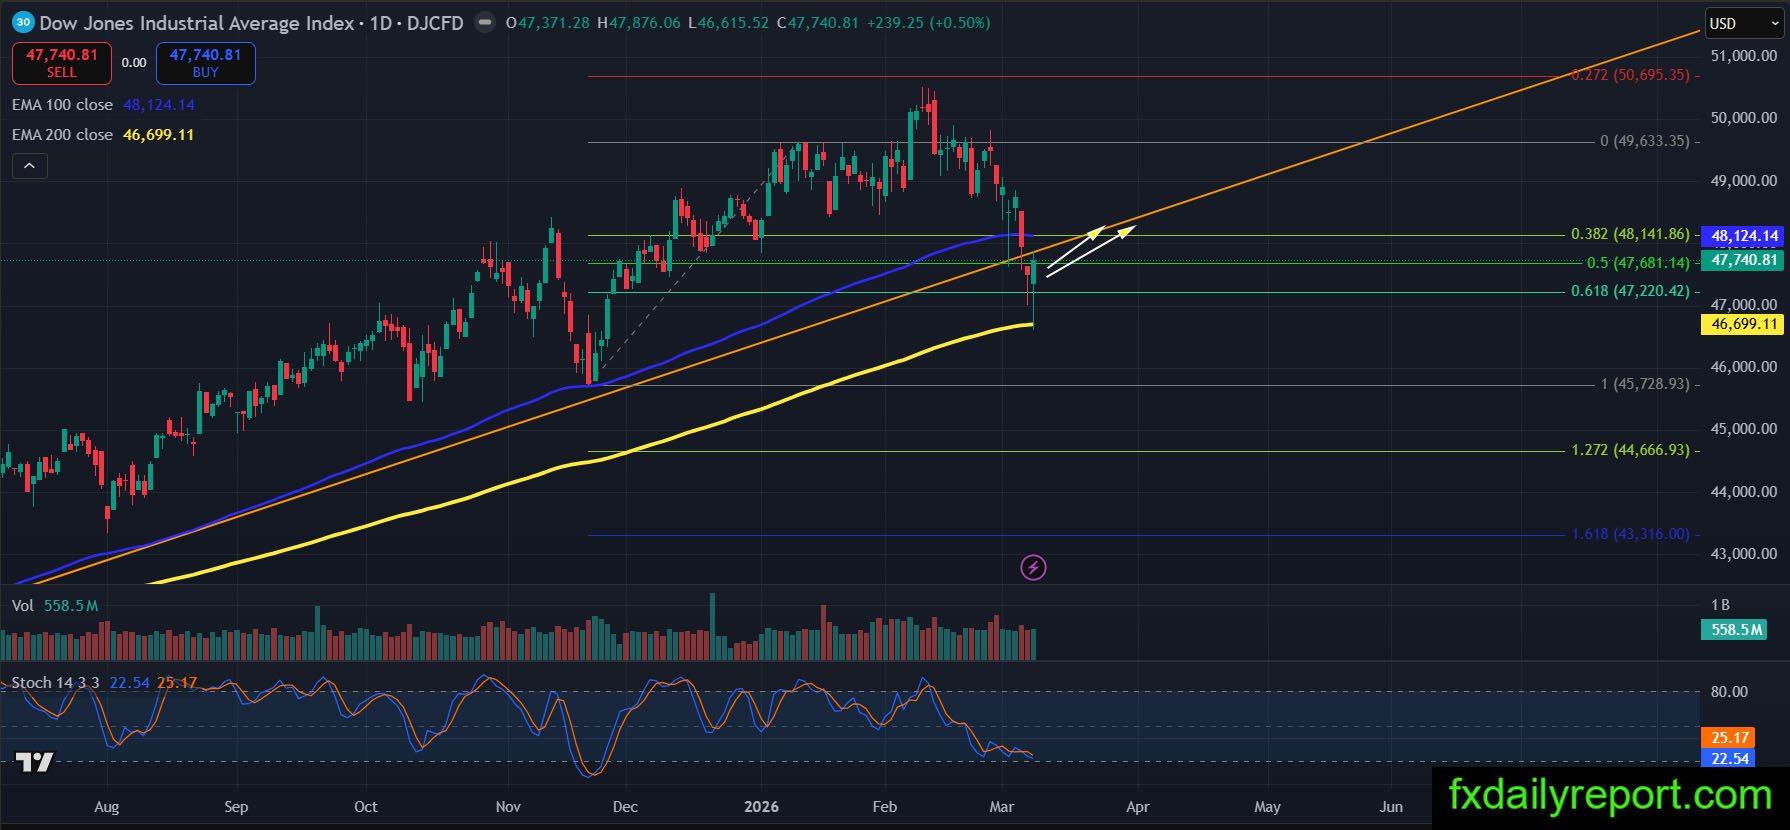This screenshot has width=1790, height=830.
Task: Click the 45,000.00 price scale label
Action: (x=1744, y=429)
